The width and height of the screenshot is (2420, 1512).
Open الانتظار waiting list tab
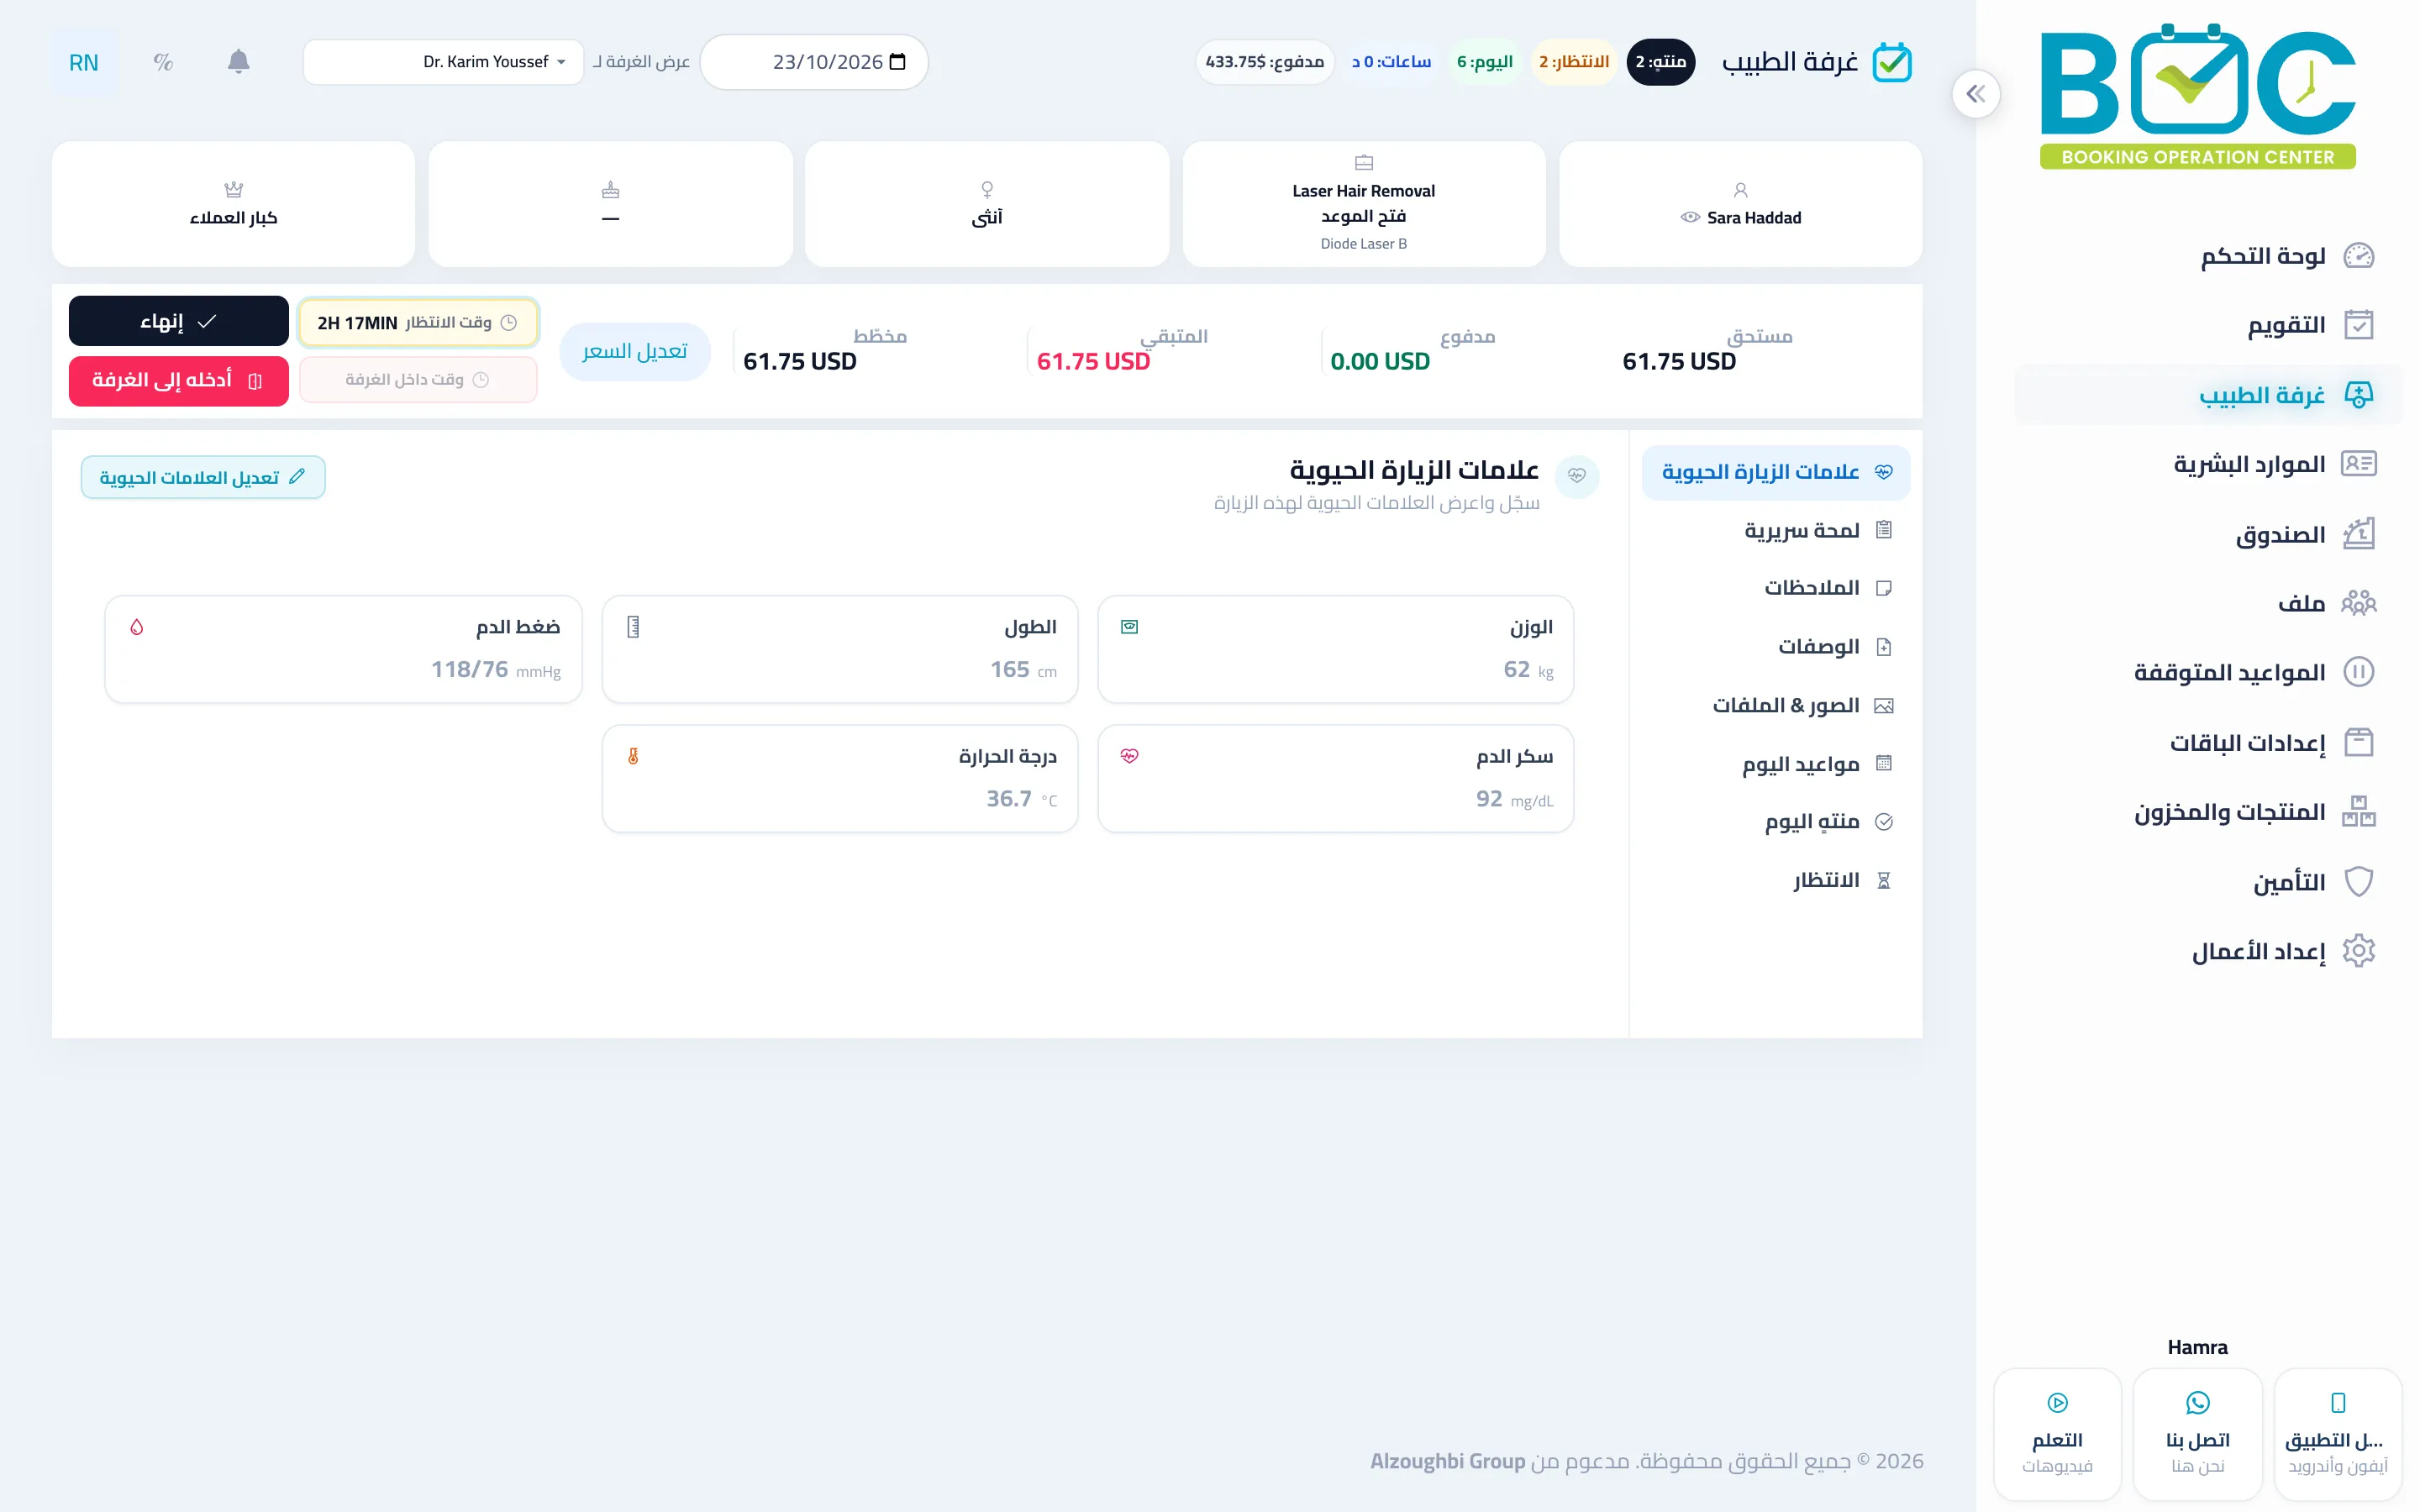click(x=1776, y=880)
